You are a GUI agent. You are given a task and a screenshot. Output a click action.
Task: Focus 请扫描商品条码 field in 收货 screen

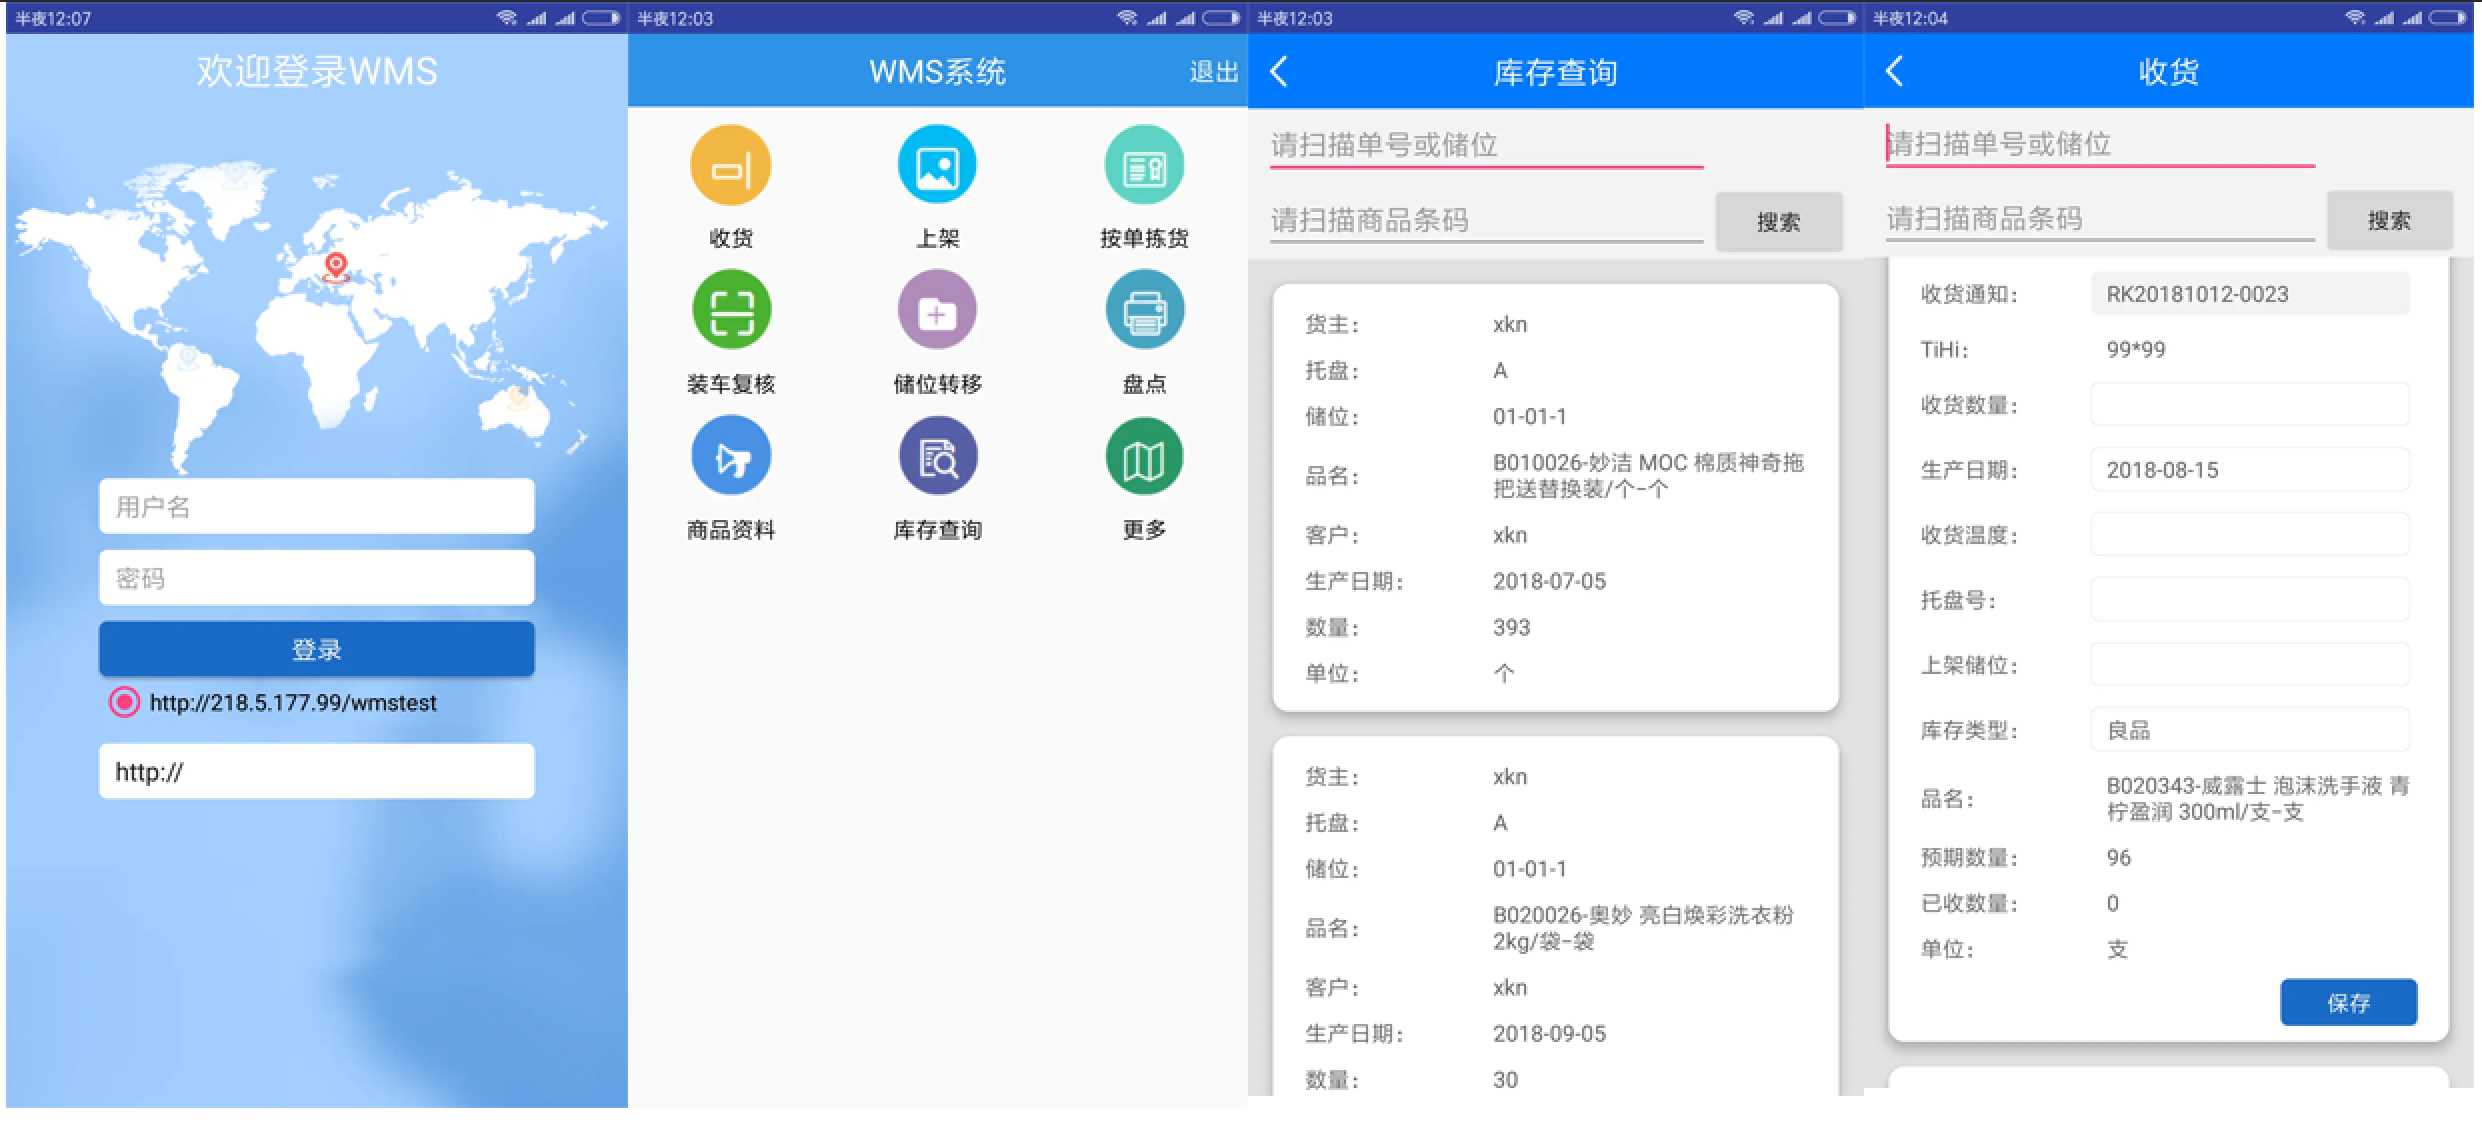[2100, 219]
